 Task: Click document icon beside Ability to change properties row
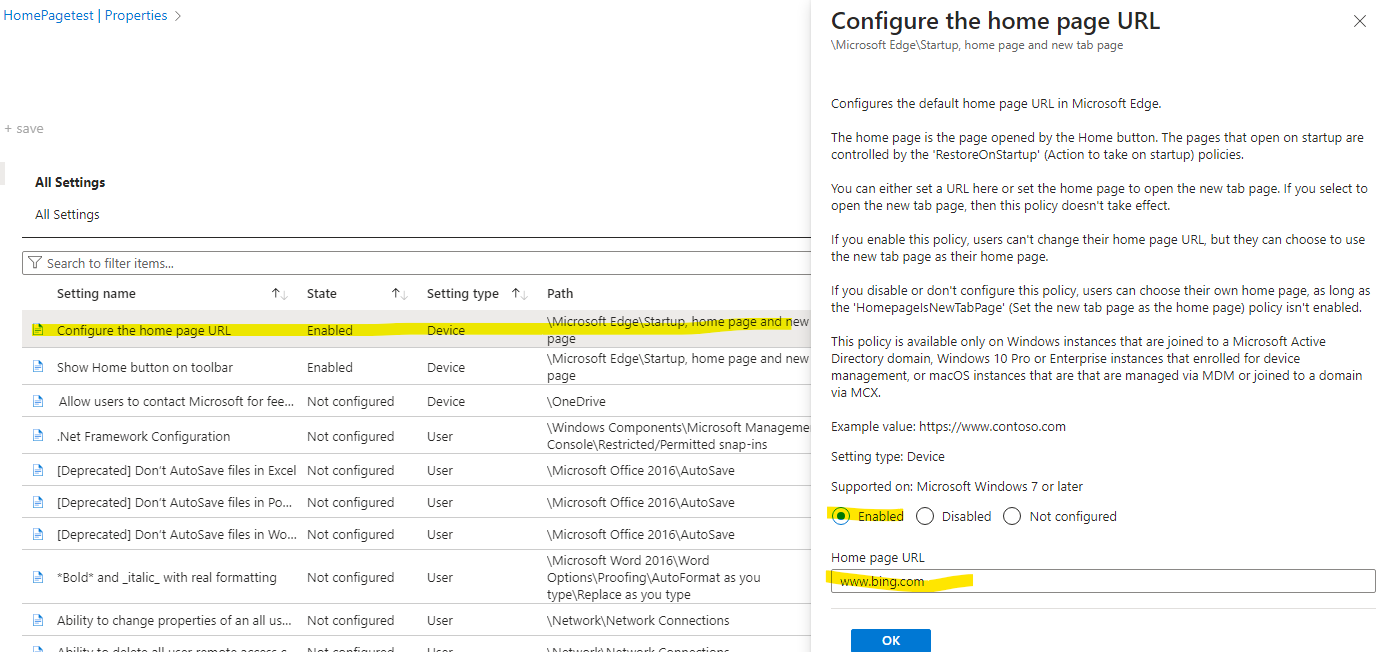tap(38, 620)
